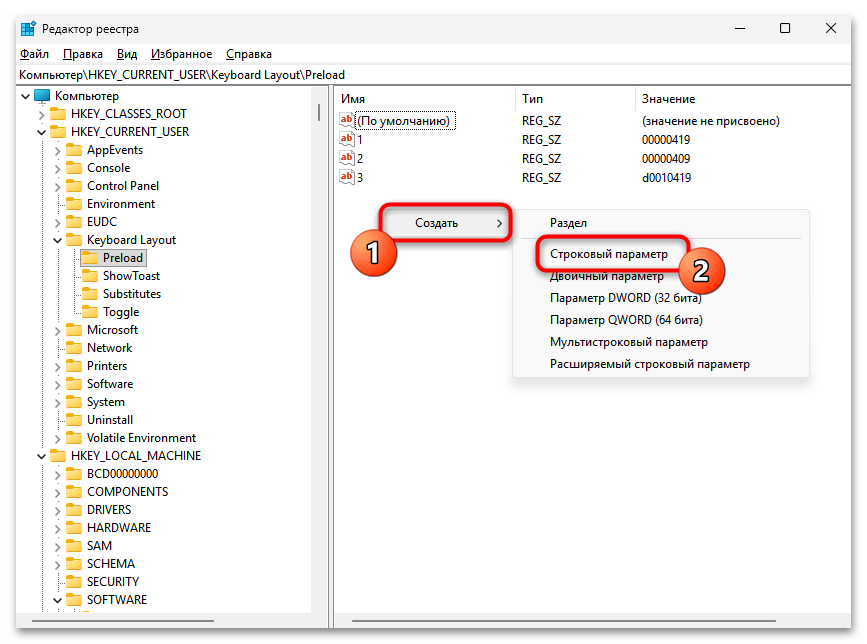The width and height of the screenshot is (867, 644).
Task: Collapse the HKEY_CURRENT_USER node
Action: click(41, 132)
